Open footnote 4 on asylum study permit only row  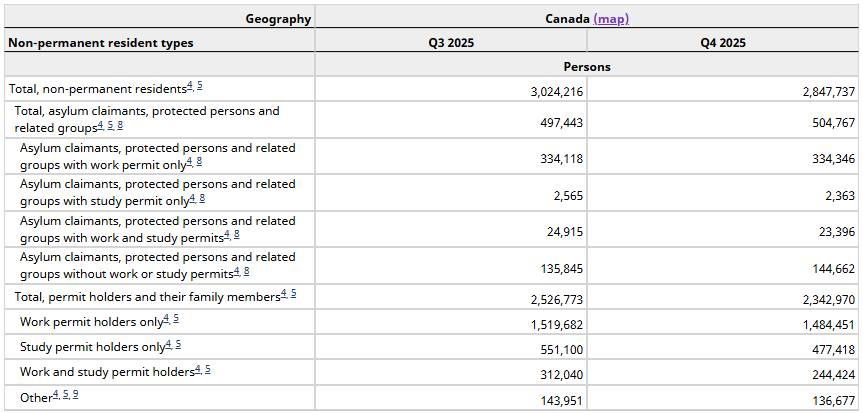click(193, 199)
